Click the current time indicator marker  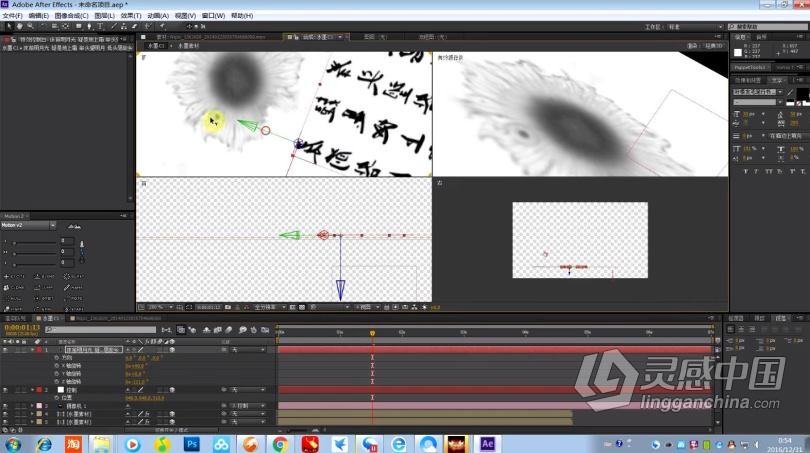tap(372, 333)
